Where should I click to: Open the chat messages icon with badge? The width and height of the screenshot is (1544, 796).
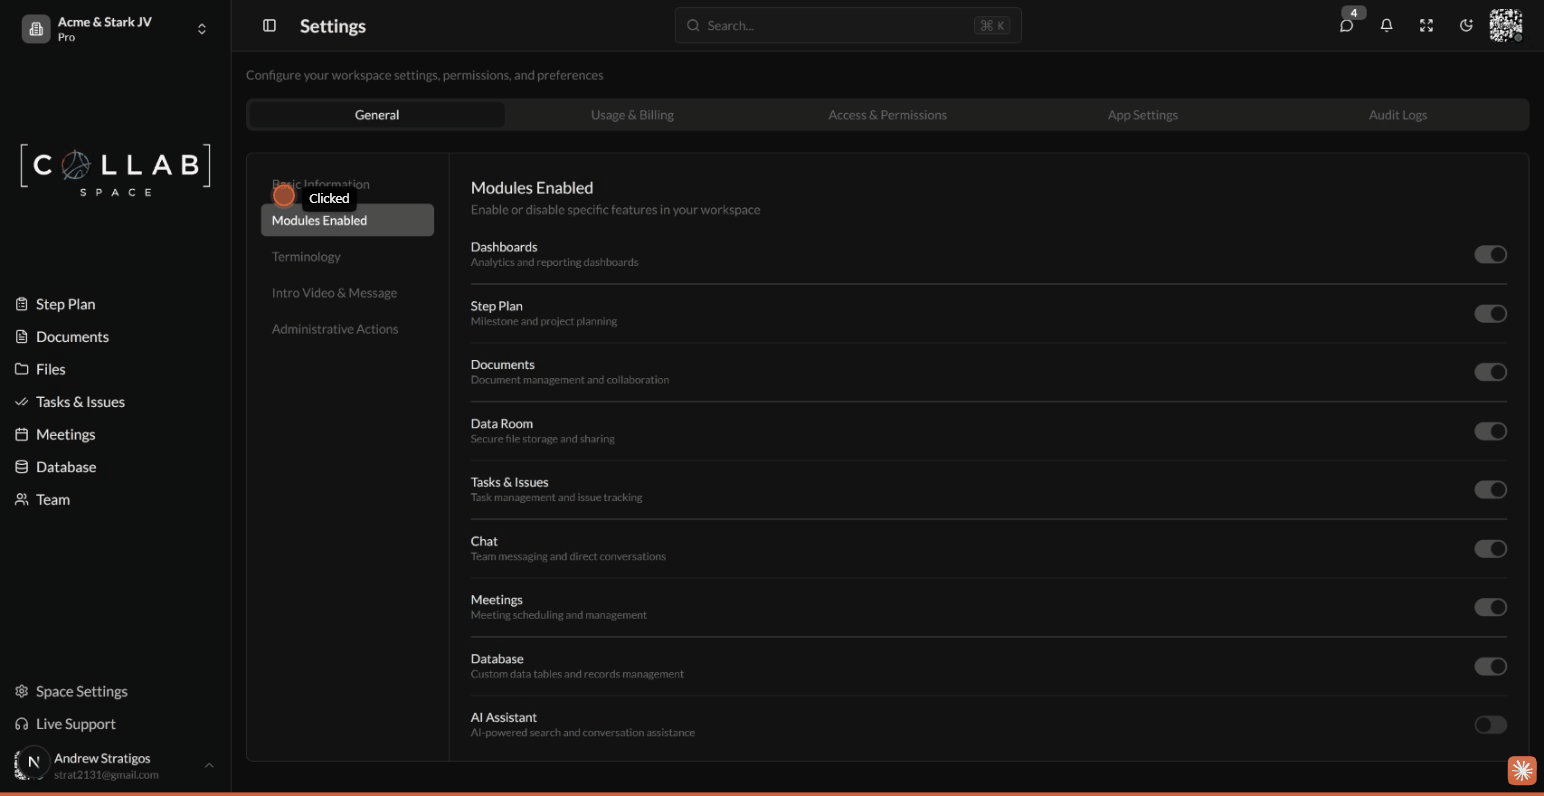tap(1347, 25)
